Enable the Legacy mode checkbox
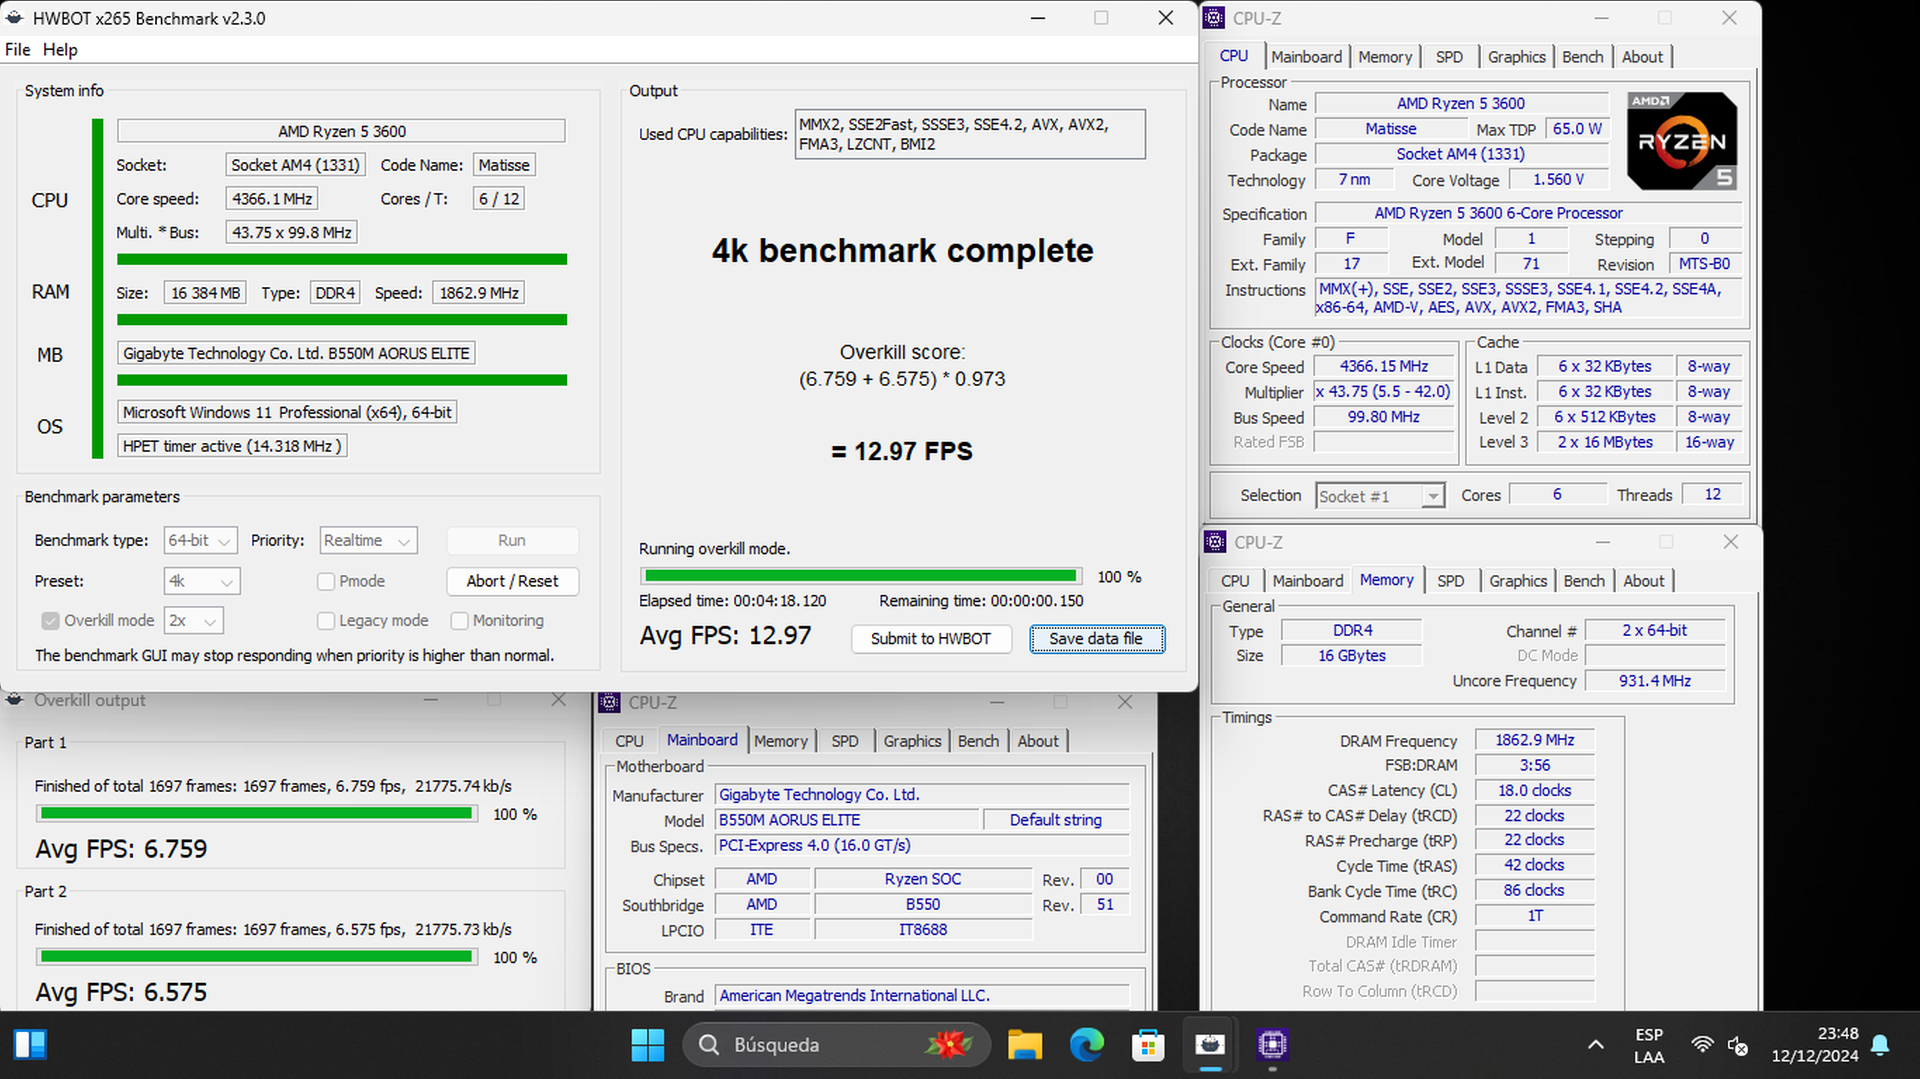 326,621
